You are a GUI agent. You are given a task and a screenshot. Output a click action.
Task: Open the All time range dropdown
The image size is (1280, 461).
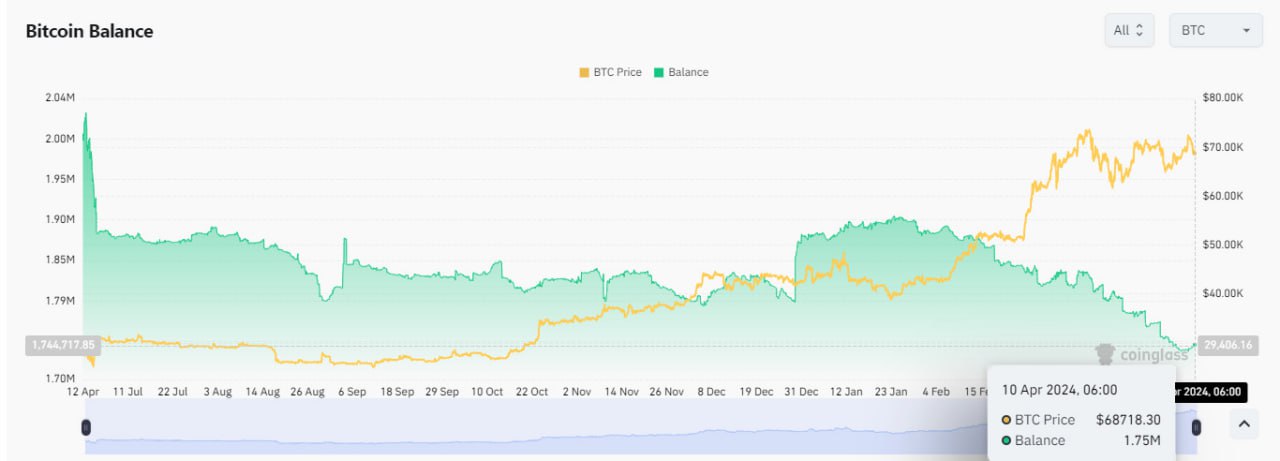pyautogui.click(x=1129, y=30)
